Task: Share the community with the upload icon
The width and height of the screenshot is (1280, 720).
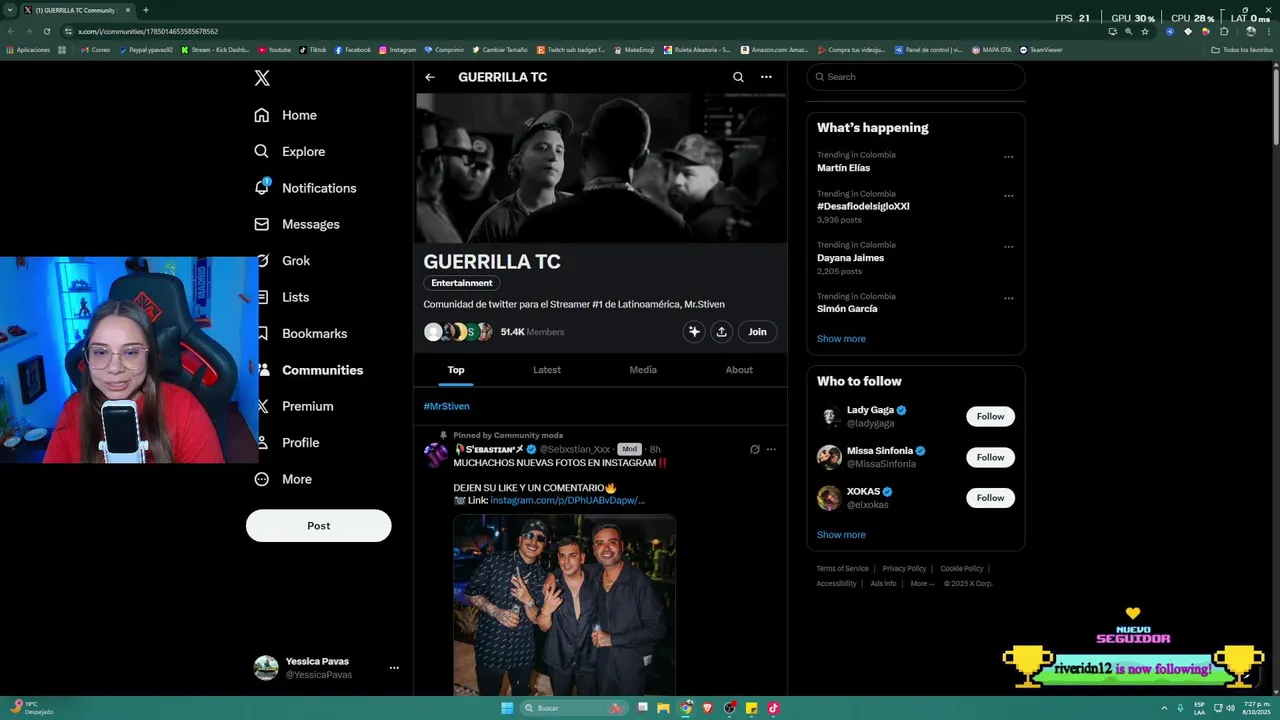Action: [721, 332]
